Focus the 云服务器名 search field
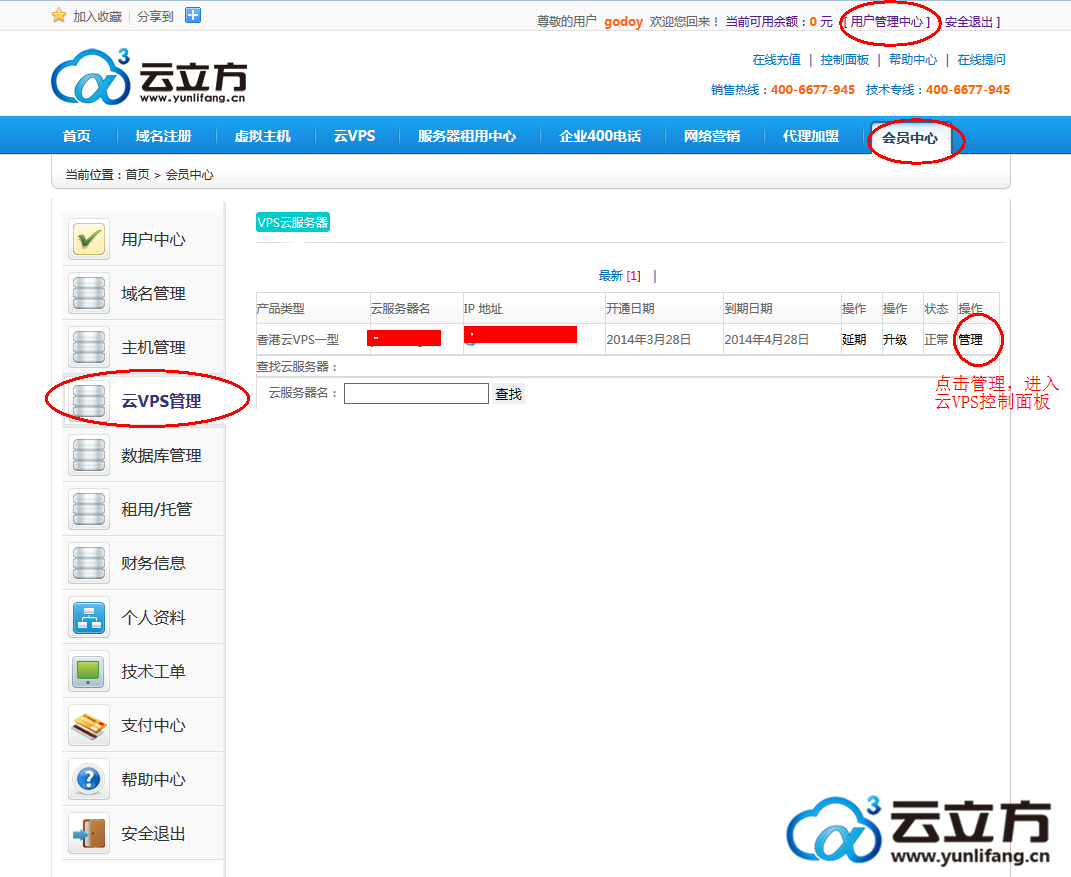1071x877 pixels. click(x=416, y=393)
